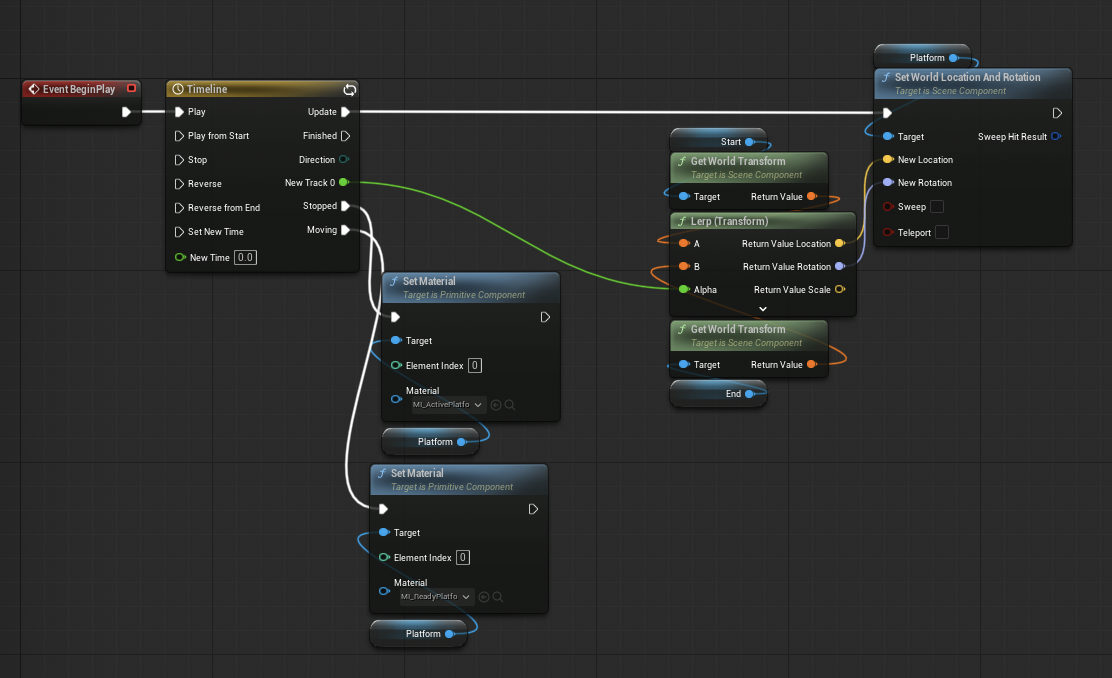Click the Return Value Location output pin

pyautogui.click(x=840, y=243)
